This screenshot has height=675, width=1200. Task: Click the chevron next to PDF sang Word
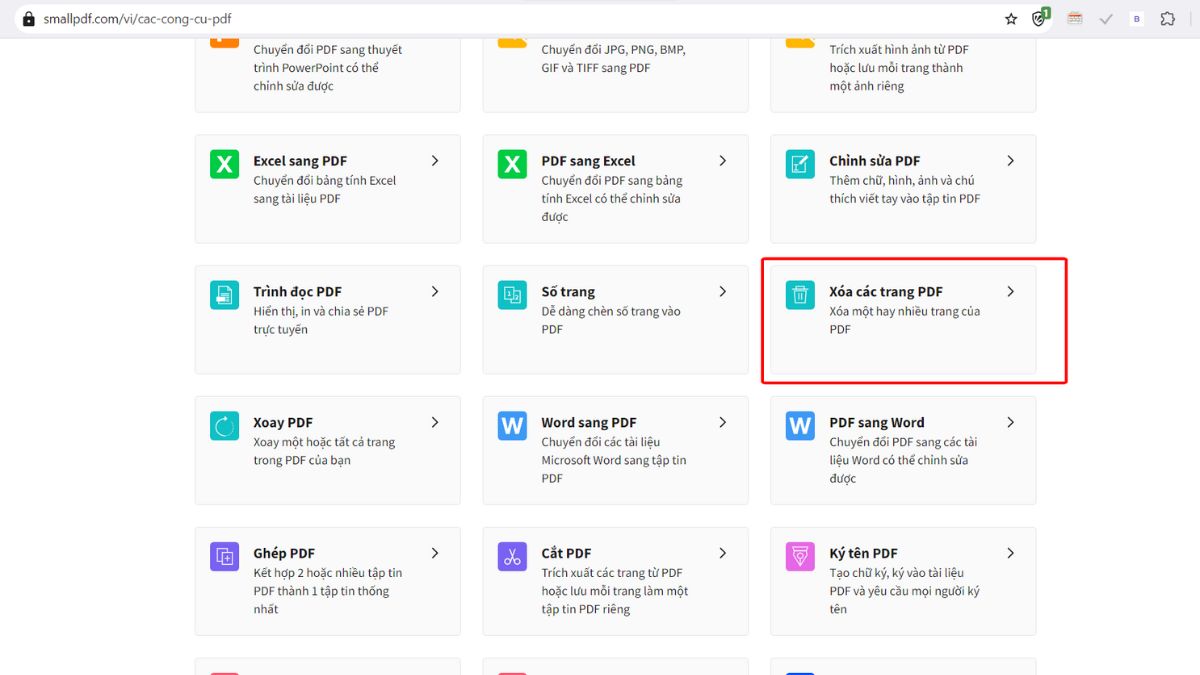tap(1011, 423)
